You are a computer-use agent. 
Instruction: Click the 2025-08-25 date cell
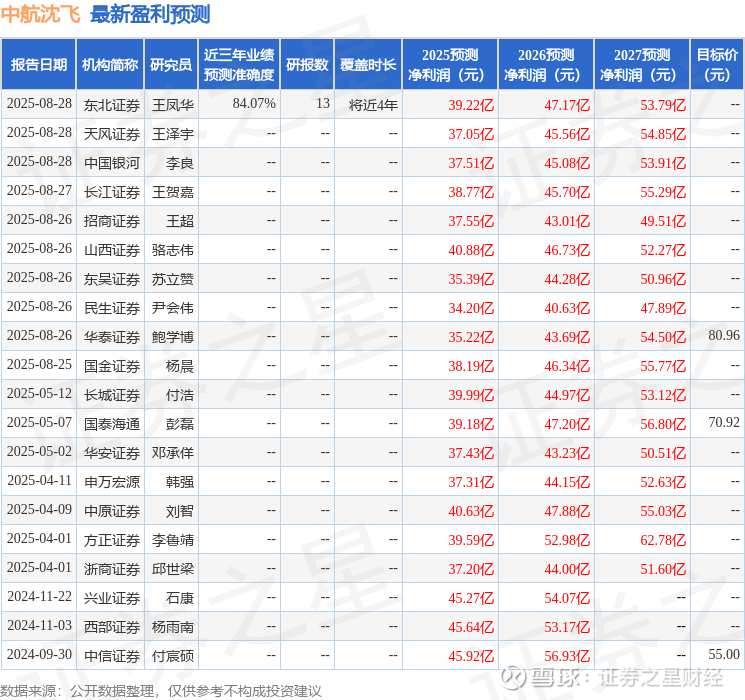(39, 364)
